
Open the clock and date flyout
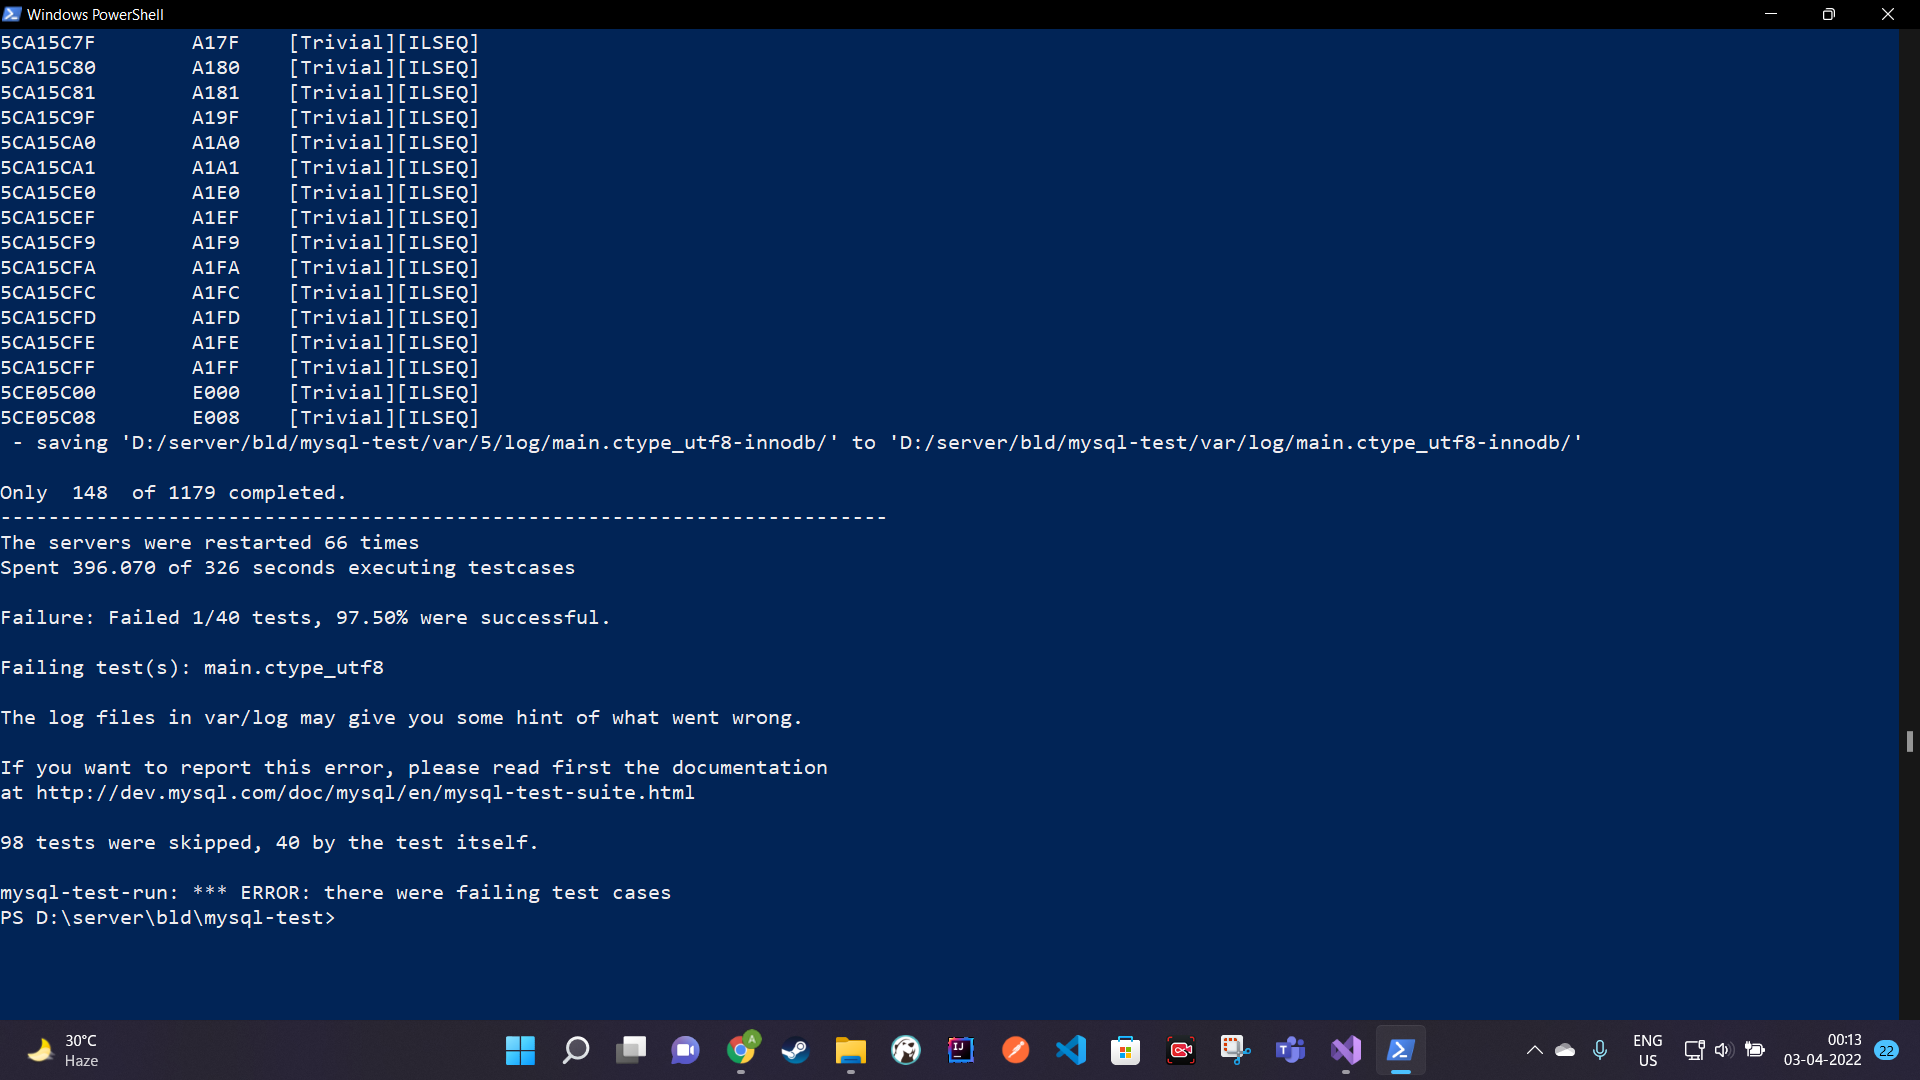point(1822,1050)
